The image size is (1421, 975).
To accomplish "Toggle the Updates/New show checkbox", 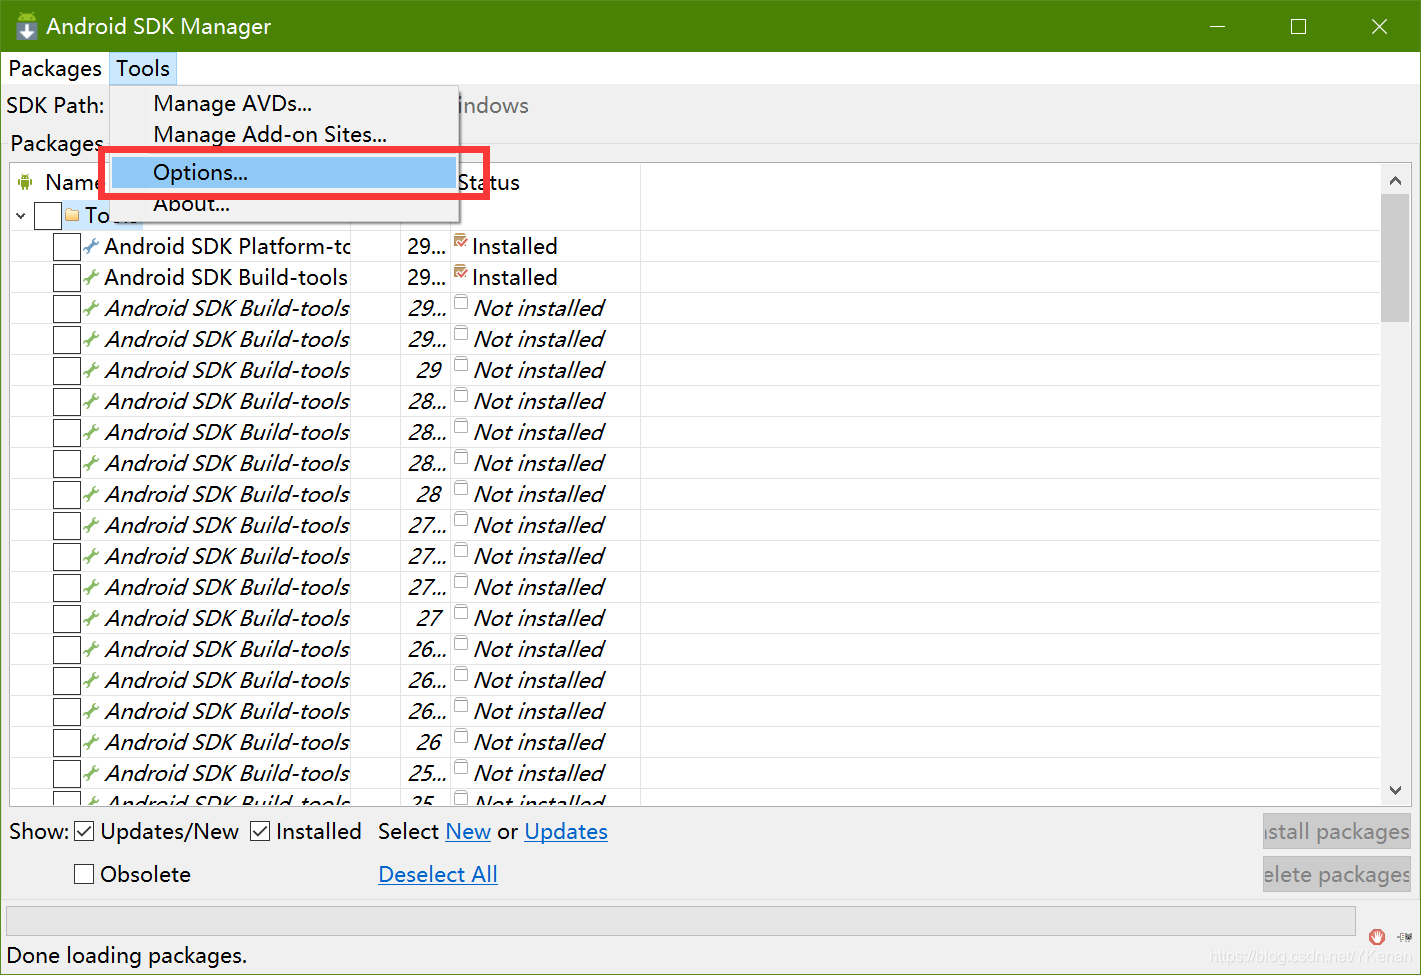I will [84, 831].
